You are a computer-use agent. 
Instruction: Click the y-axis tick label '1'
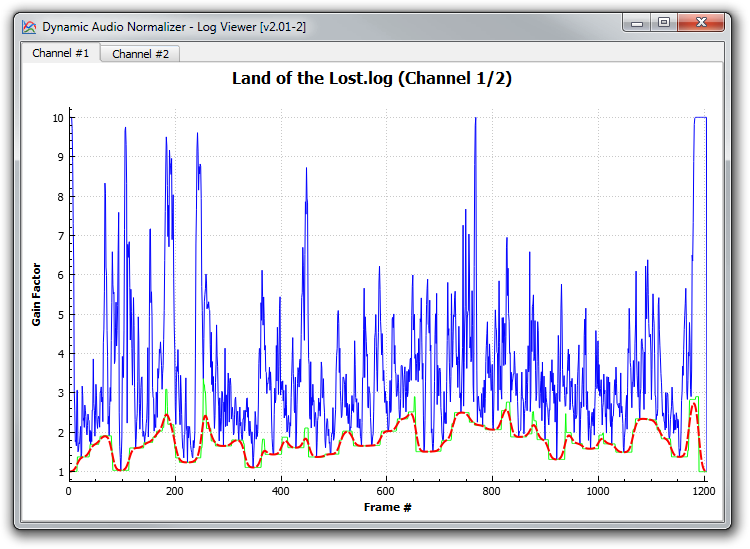coord(61,472)
